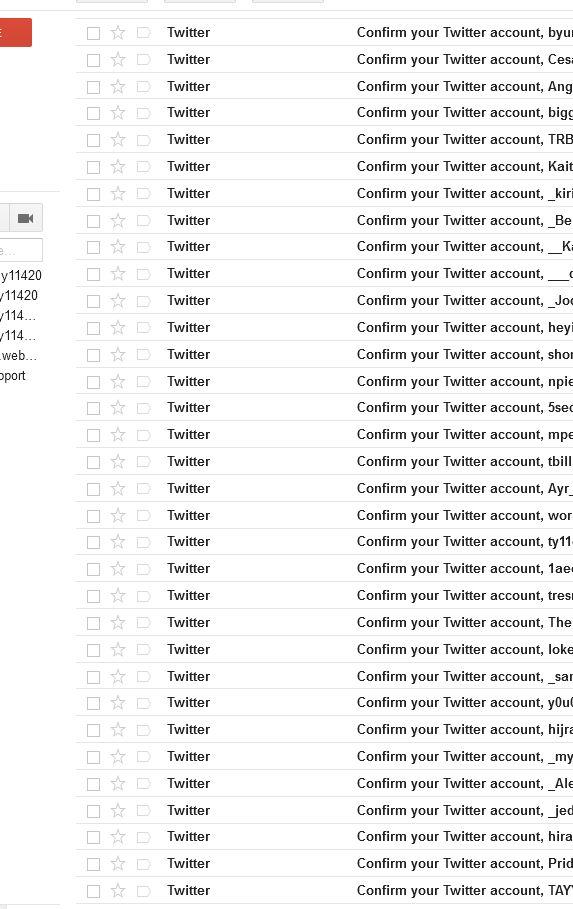The height and width of the screenshot is (909, 573).
Task: Toggle importance marker on Prid email
Action: [x=143, y=864]
